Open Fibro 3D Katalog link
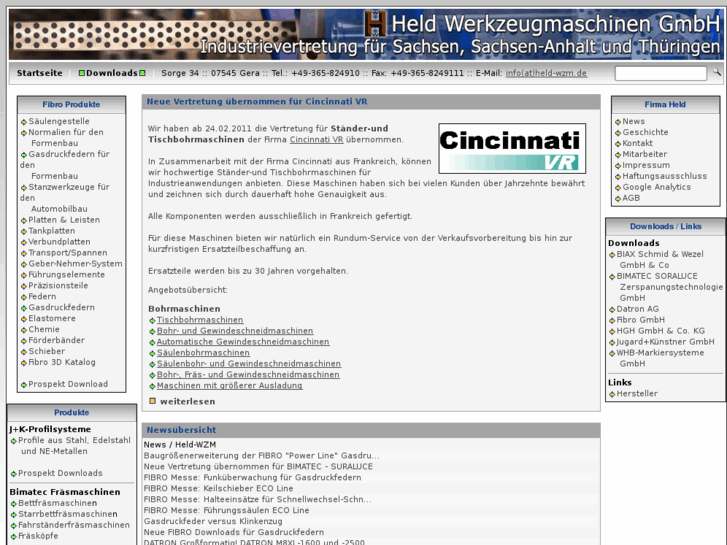Screen dimensions: 727x545 click(62, 362)
